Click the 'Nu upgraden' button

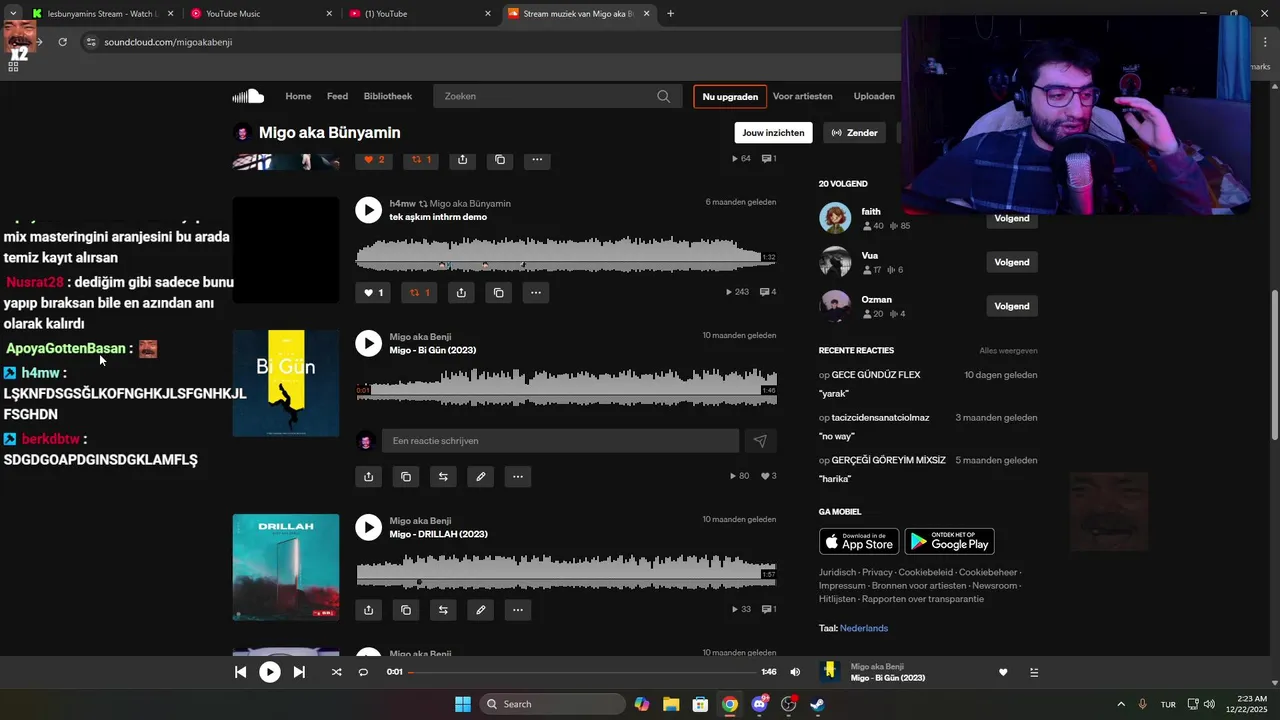point(730,96)
